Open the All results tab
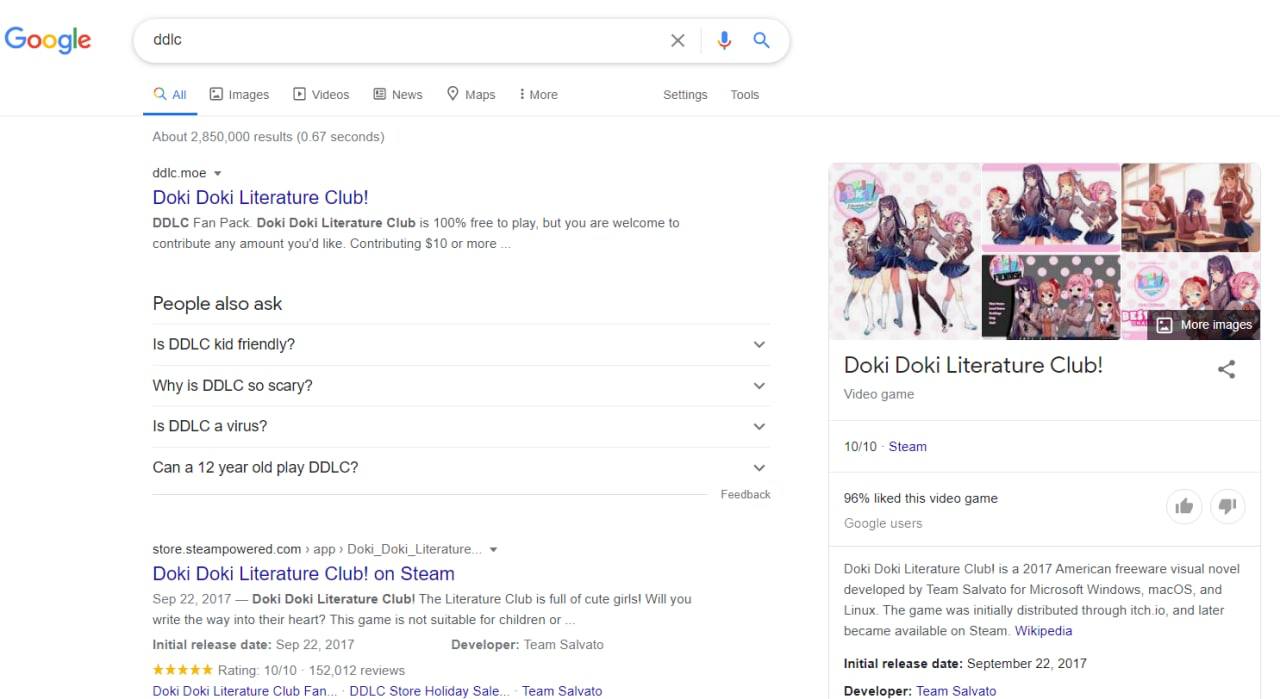Viewport: 1280px width, 699px height. (x=170, y=94)
